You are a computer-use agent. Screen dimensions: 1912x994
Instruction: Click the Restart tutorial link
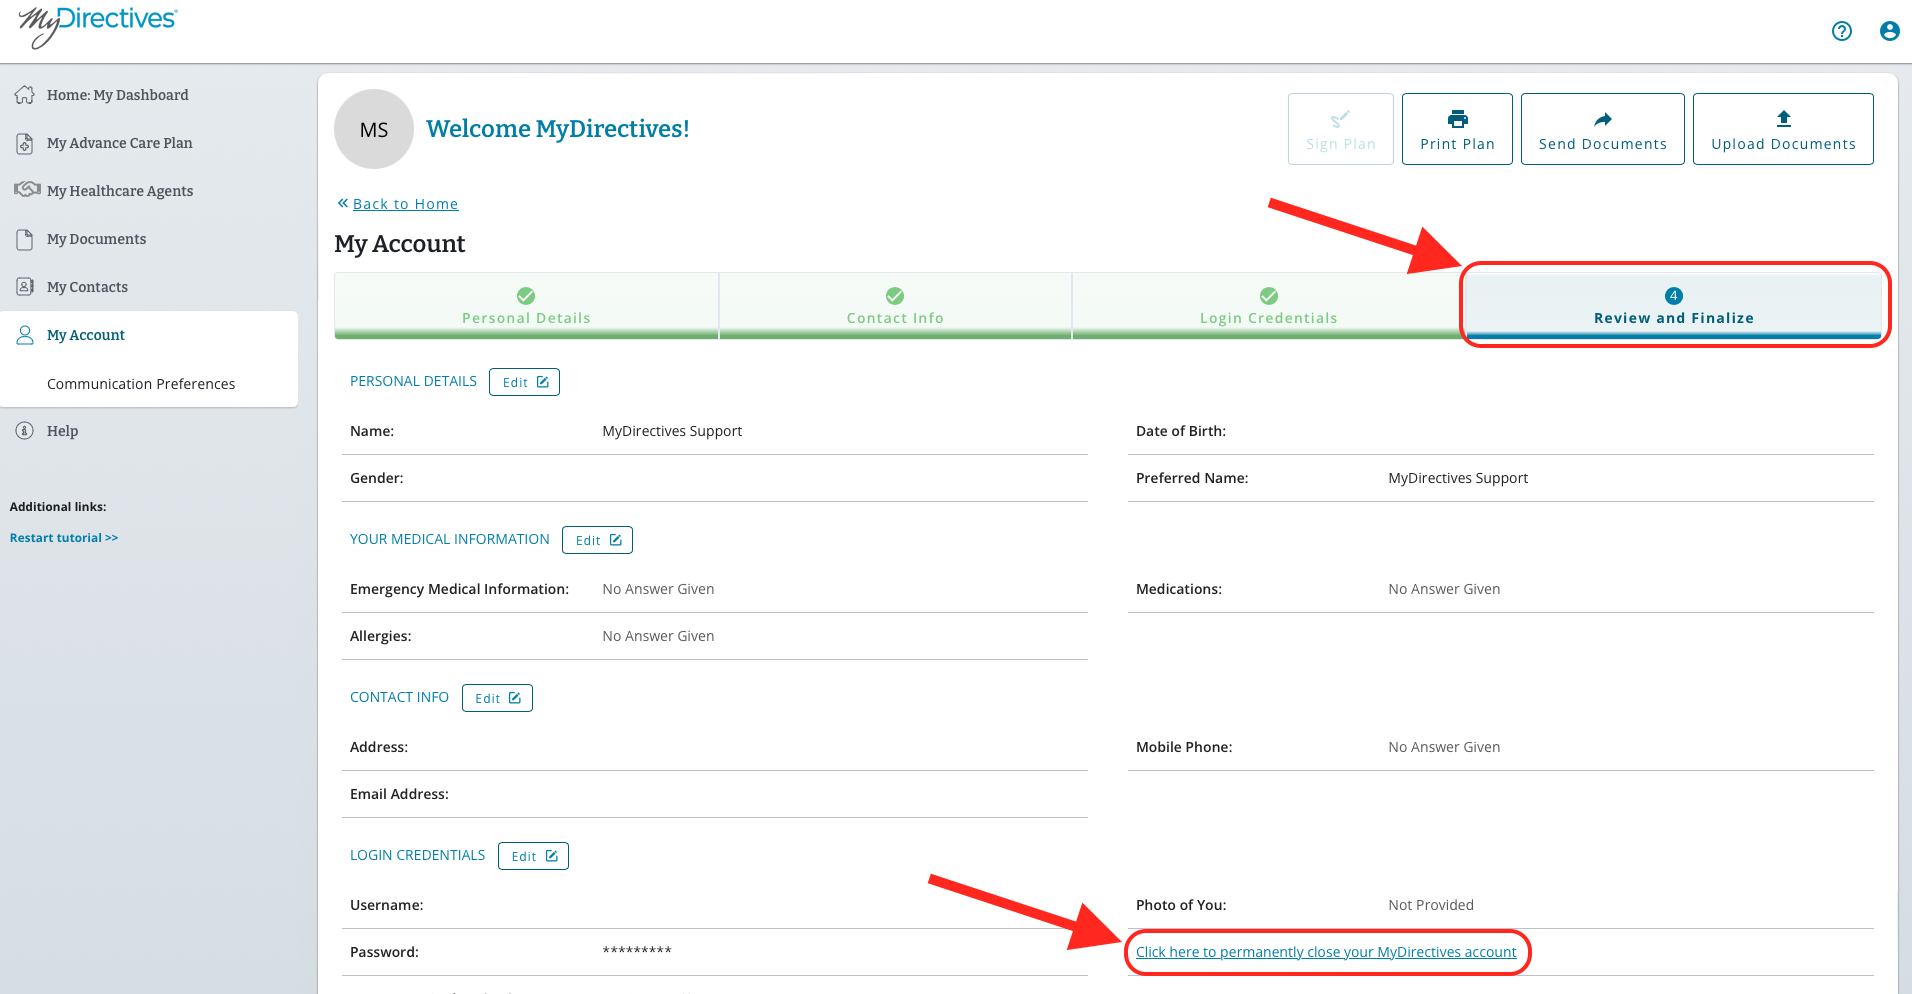pyautogui.click(x=64, y=538)
